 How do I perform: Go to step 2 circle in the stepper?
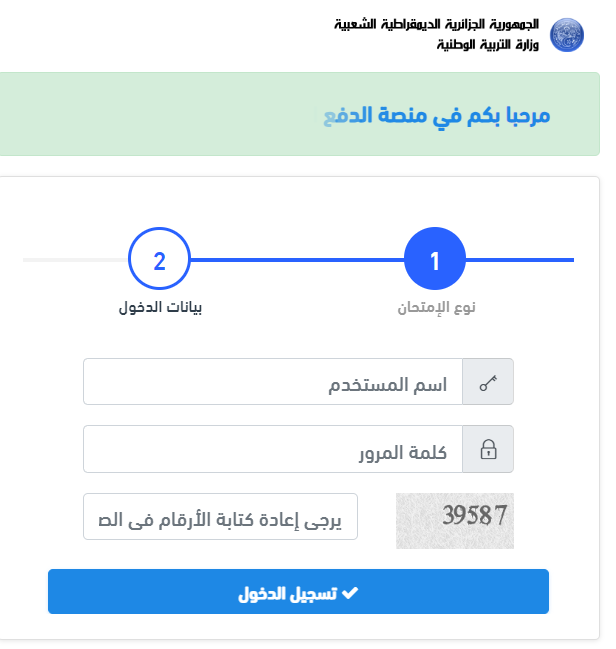(x=159, y=260)
